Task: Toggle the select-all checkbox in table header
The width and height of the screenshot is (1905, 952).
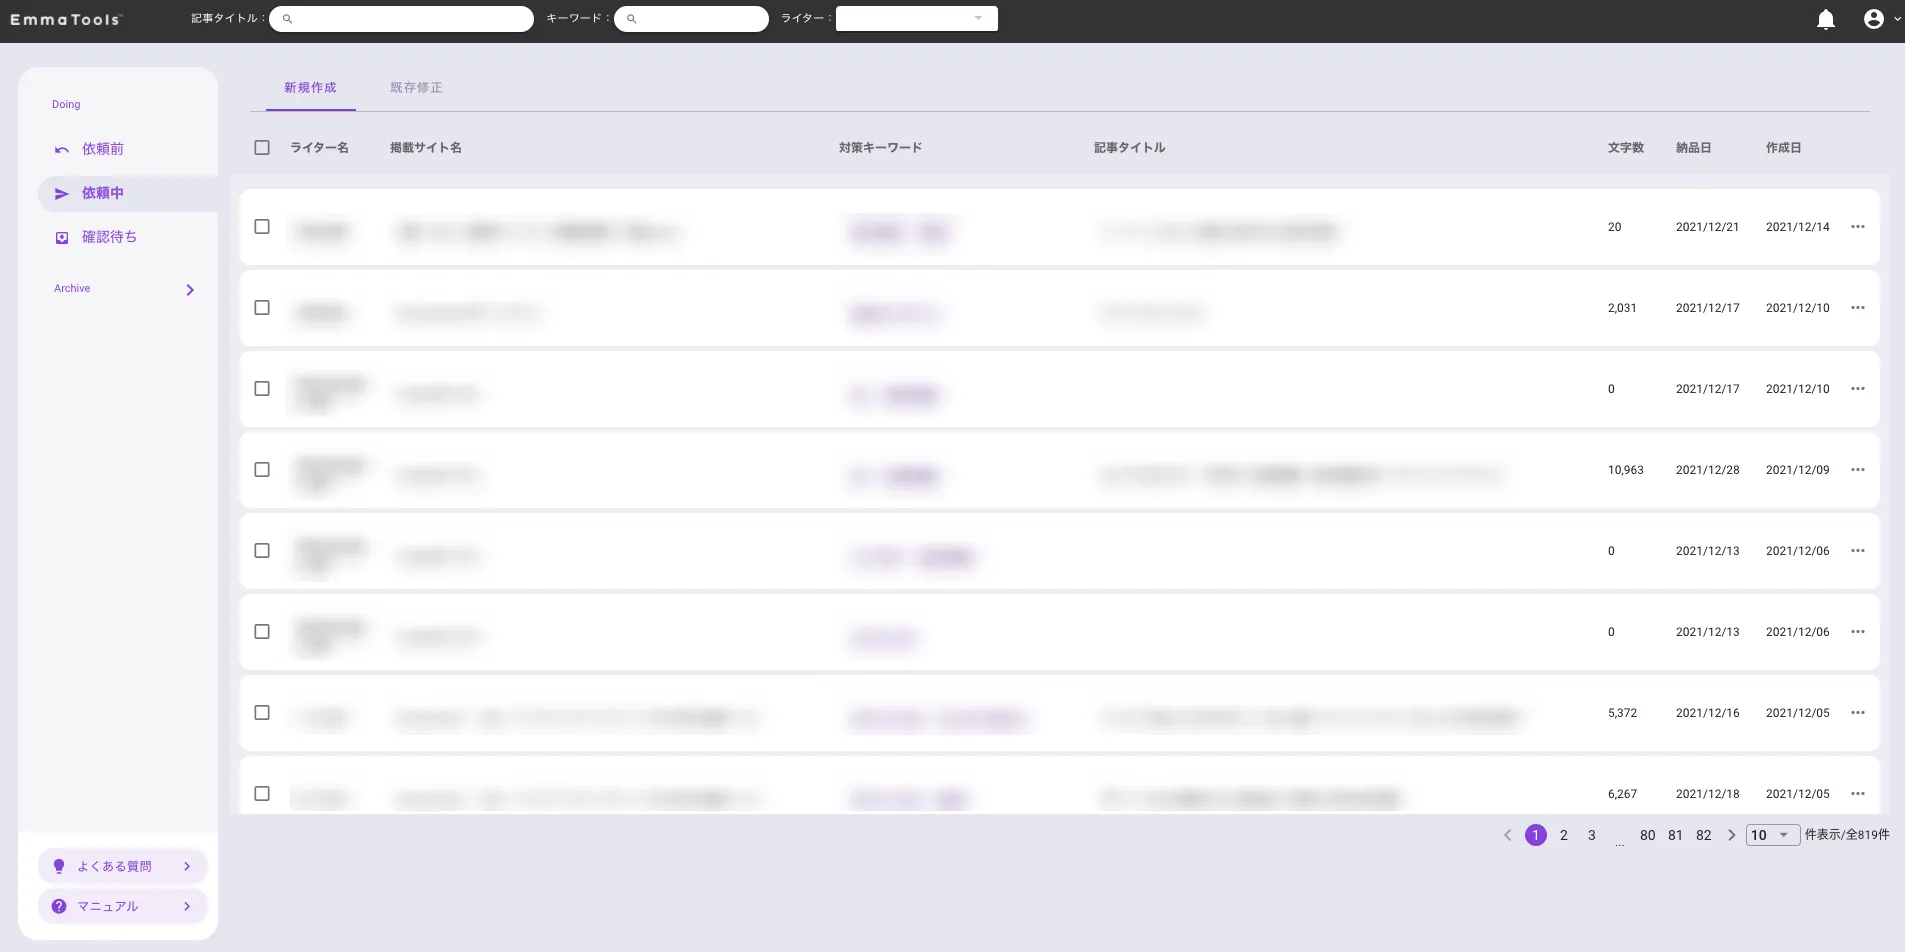Action: click(262, 148)
